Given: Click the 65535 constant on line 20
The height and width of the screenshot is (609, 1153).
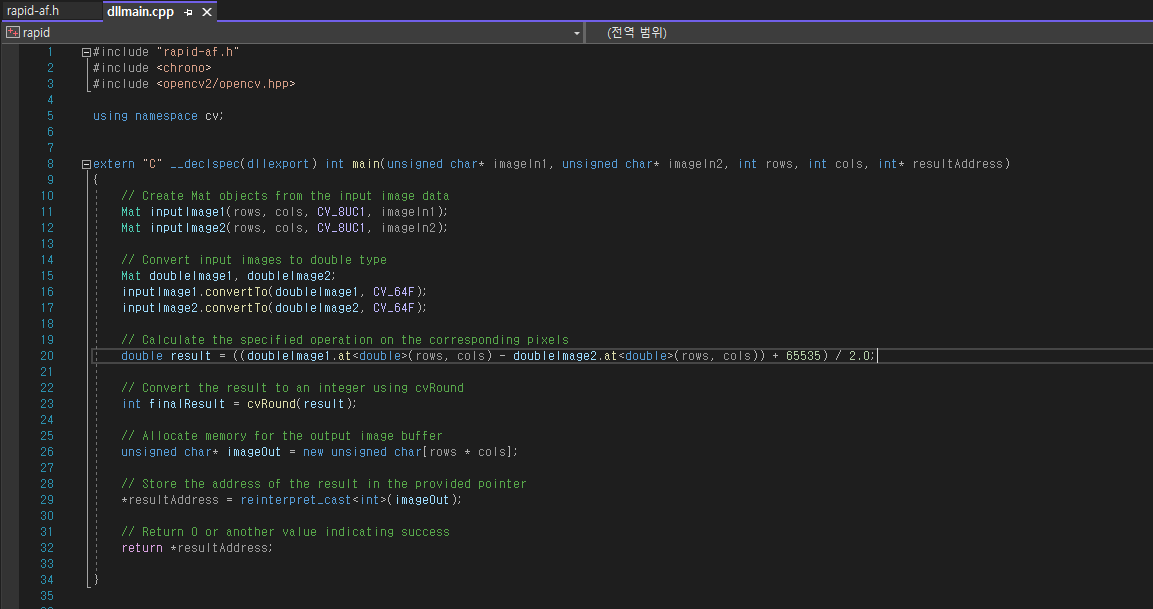Looking at the screenshot, I should click(x=803, y=356).
